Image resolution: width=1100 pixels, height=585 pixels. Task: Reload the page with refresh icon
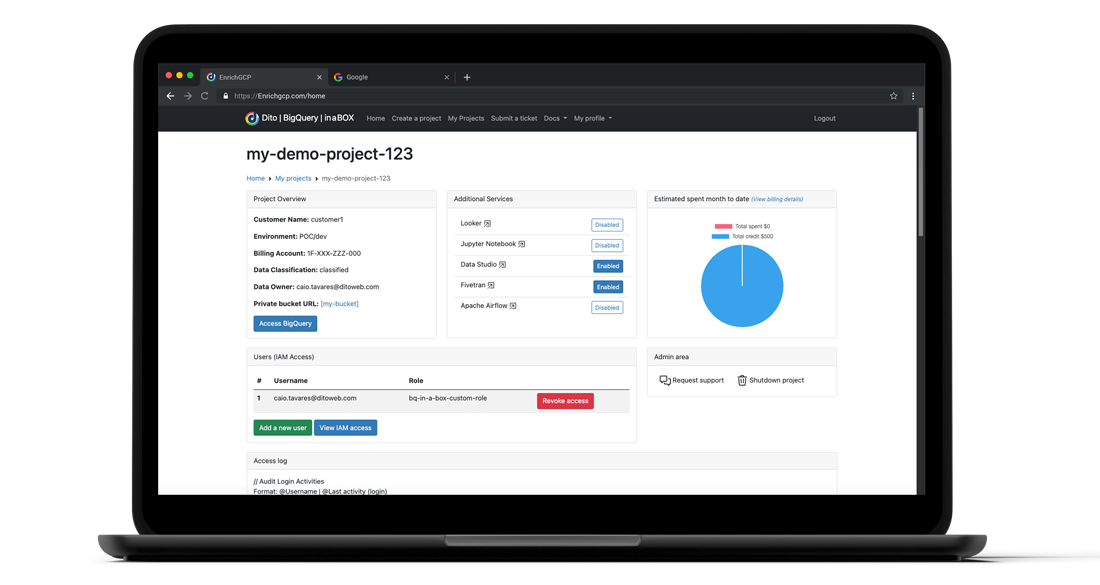point(205,96)
